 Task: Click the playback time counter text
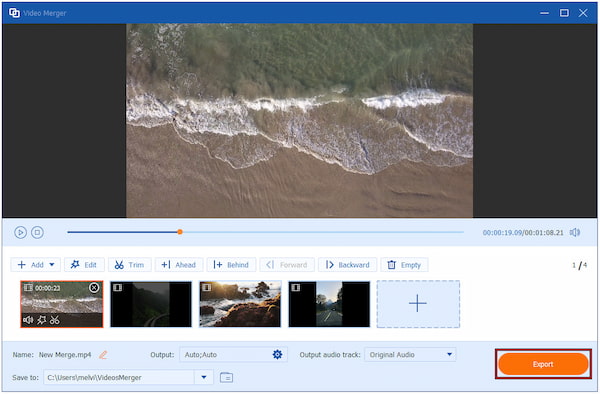(523, 233)
